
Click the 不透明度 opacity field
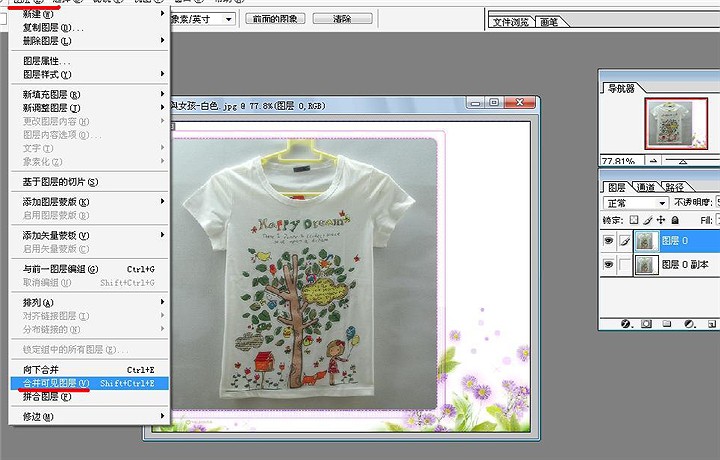[717, 202]
